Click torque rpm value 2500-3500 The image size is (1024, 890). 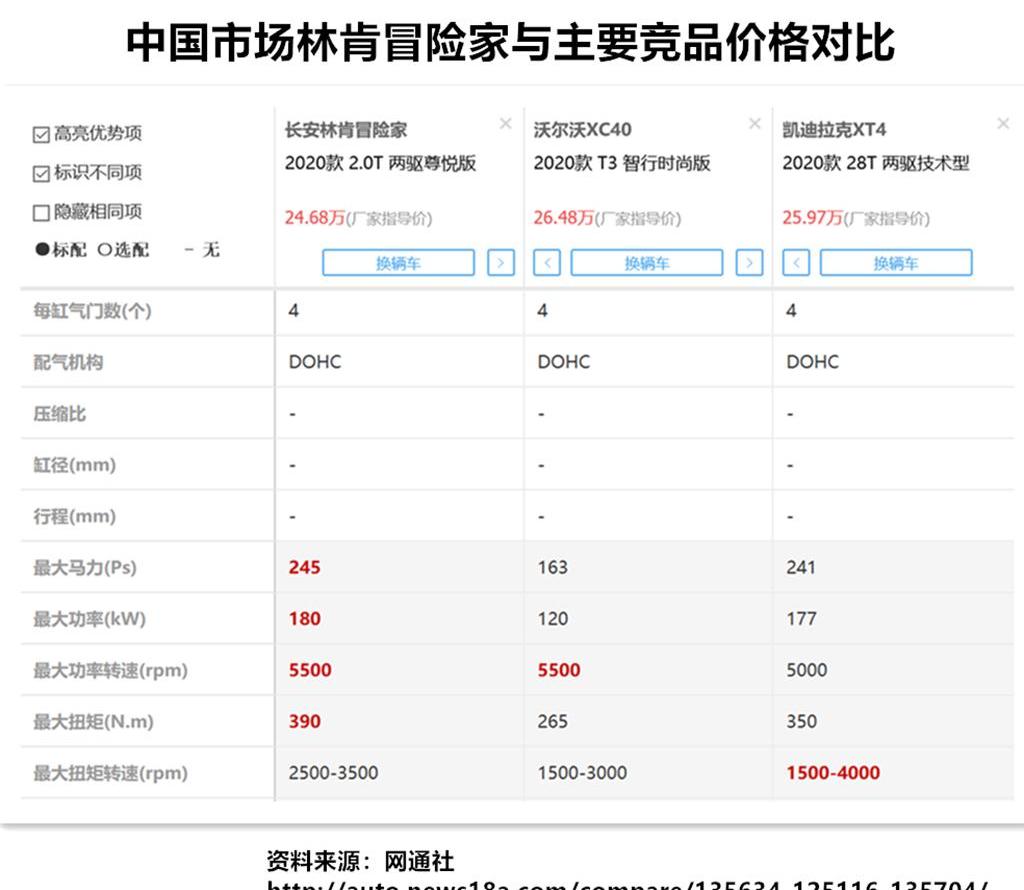[333, 773]
